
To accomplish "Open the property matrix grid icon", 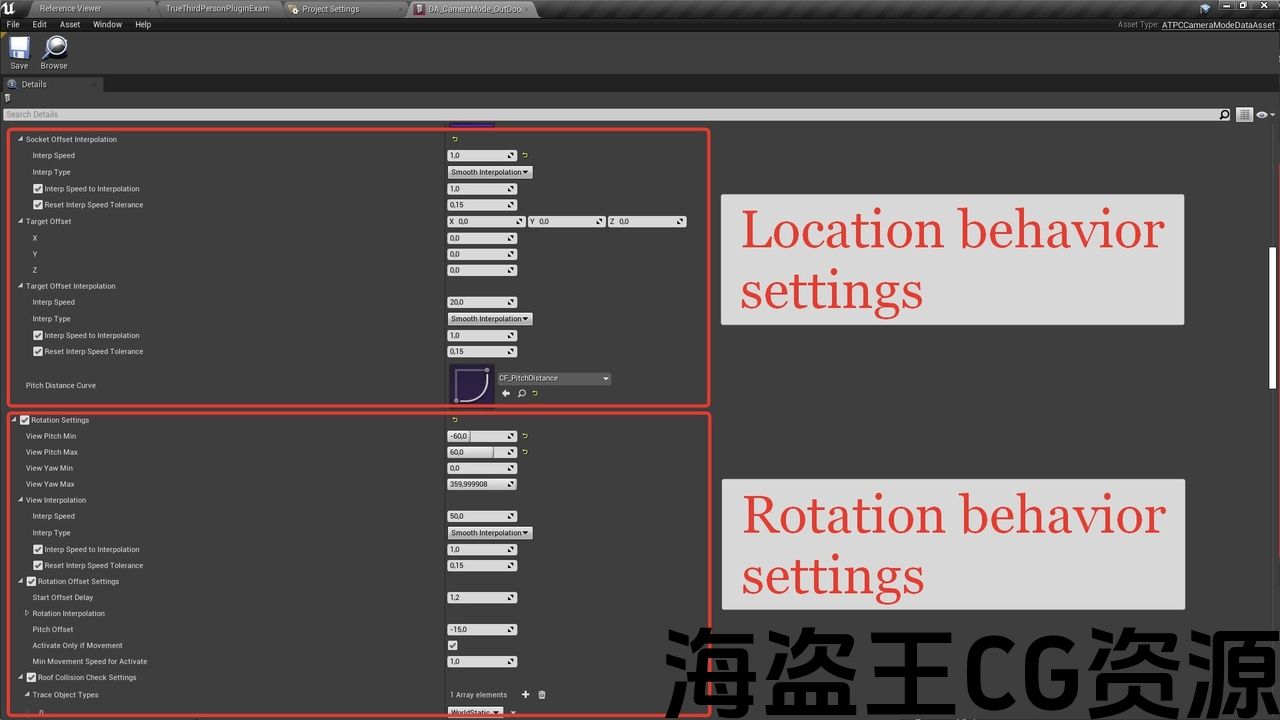I will click(x=1244, y=115).
